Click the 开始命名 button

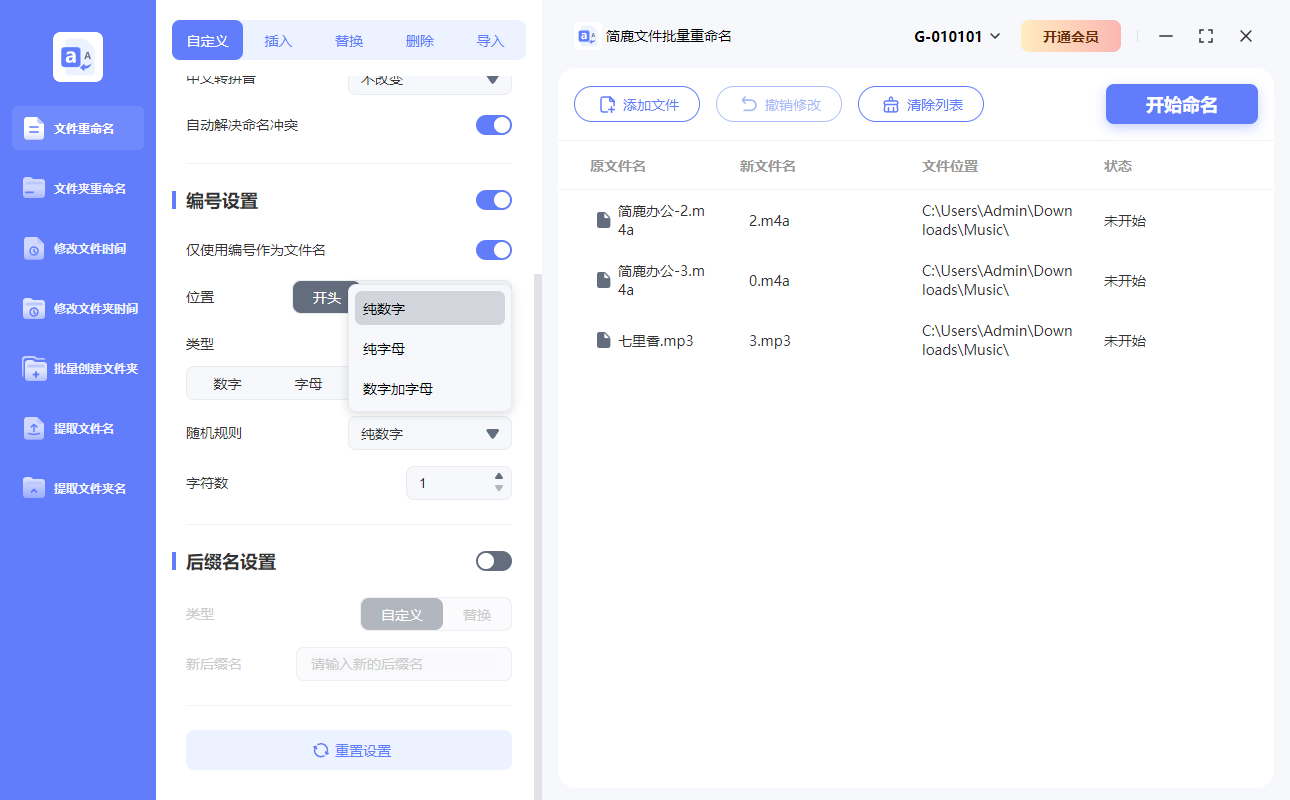coord(1181,104)
